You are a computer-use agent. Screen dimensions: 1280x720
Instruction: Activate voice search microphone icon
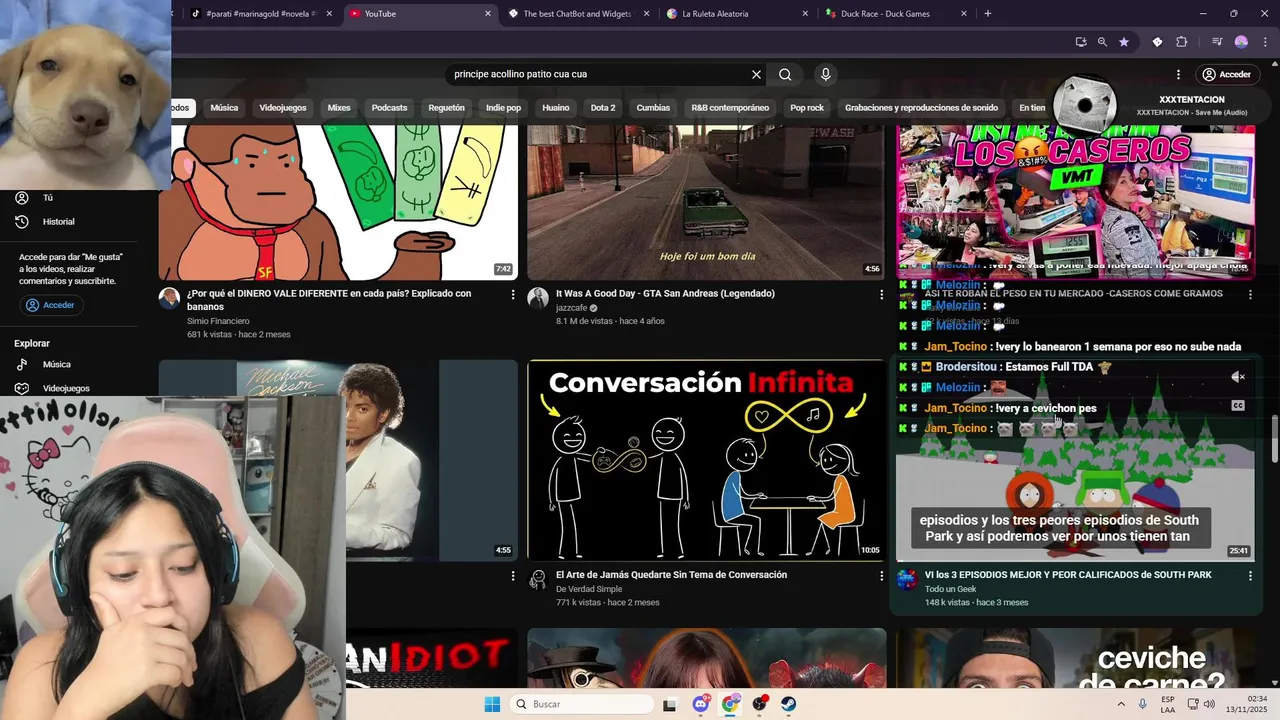825,74
